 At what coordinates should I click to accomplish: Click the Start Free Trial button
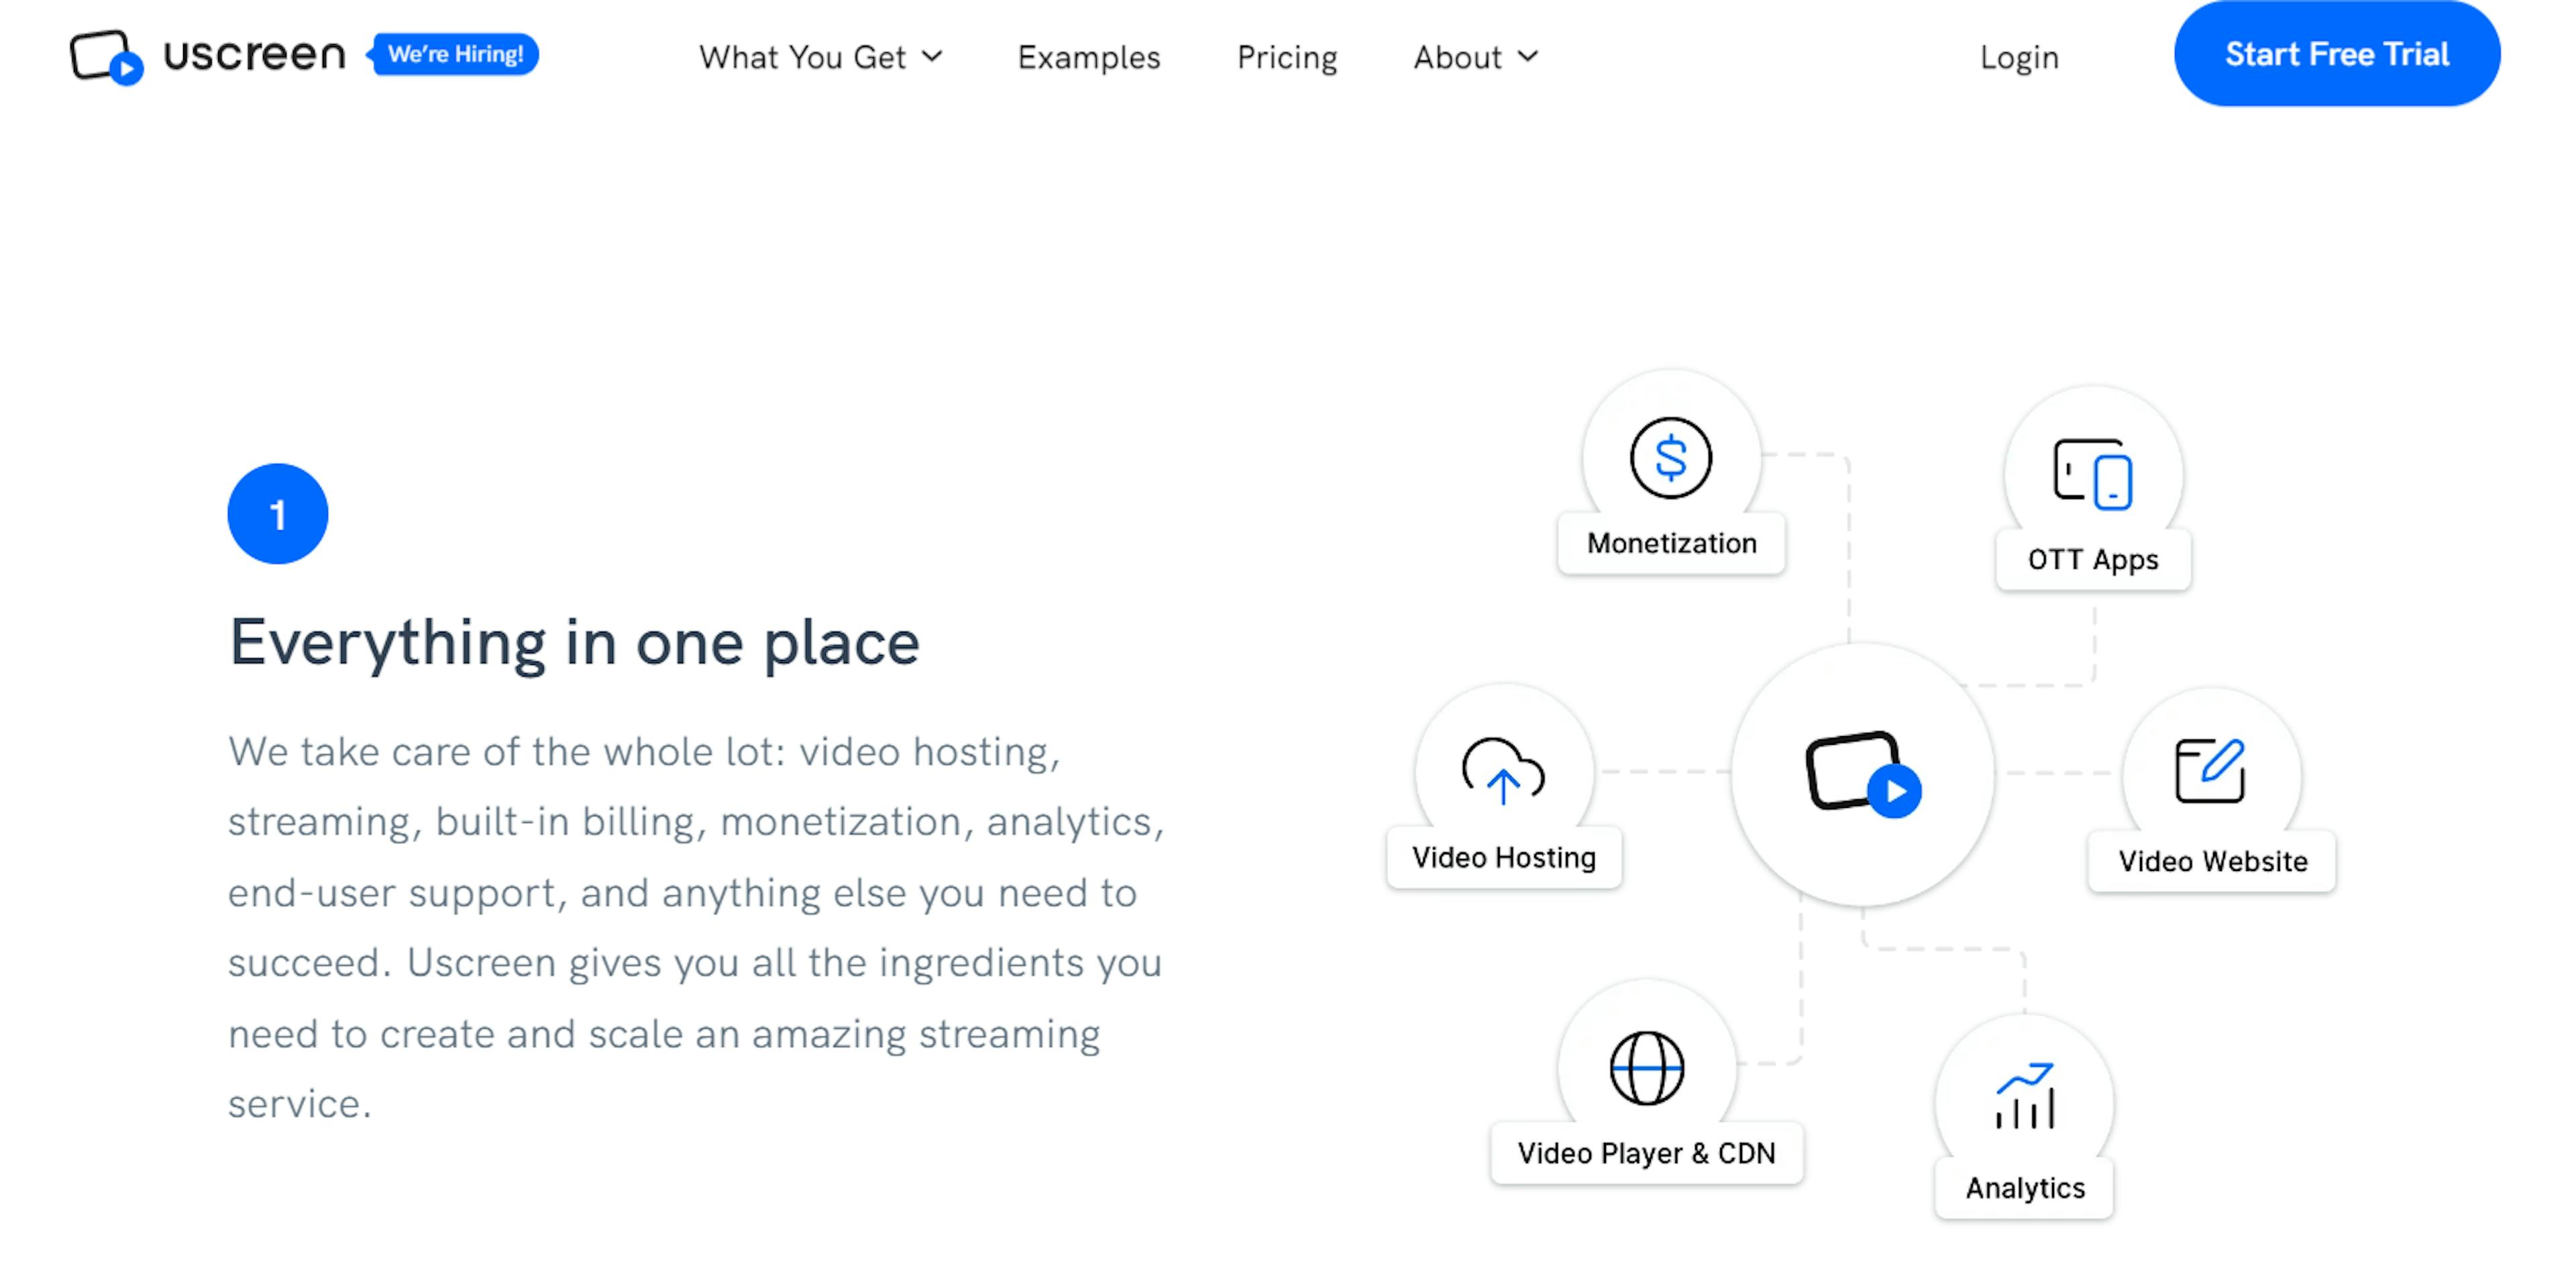(x=2336, y=54)
